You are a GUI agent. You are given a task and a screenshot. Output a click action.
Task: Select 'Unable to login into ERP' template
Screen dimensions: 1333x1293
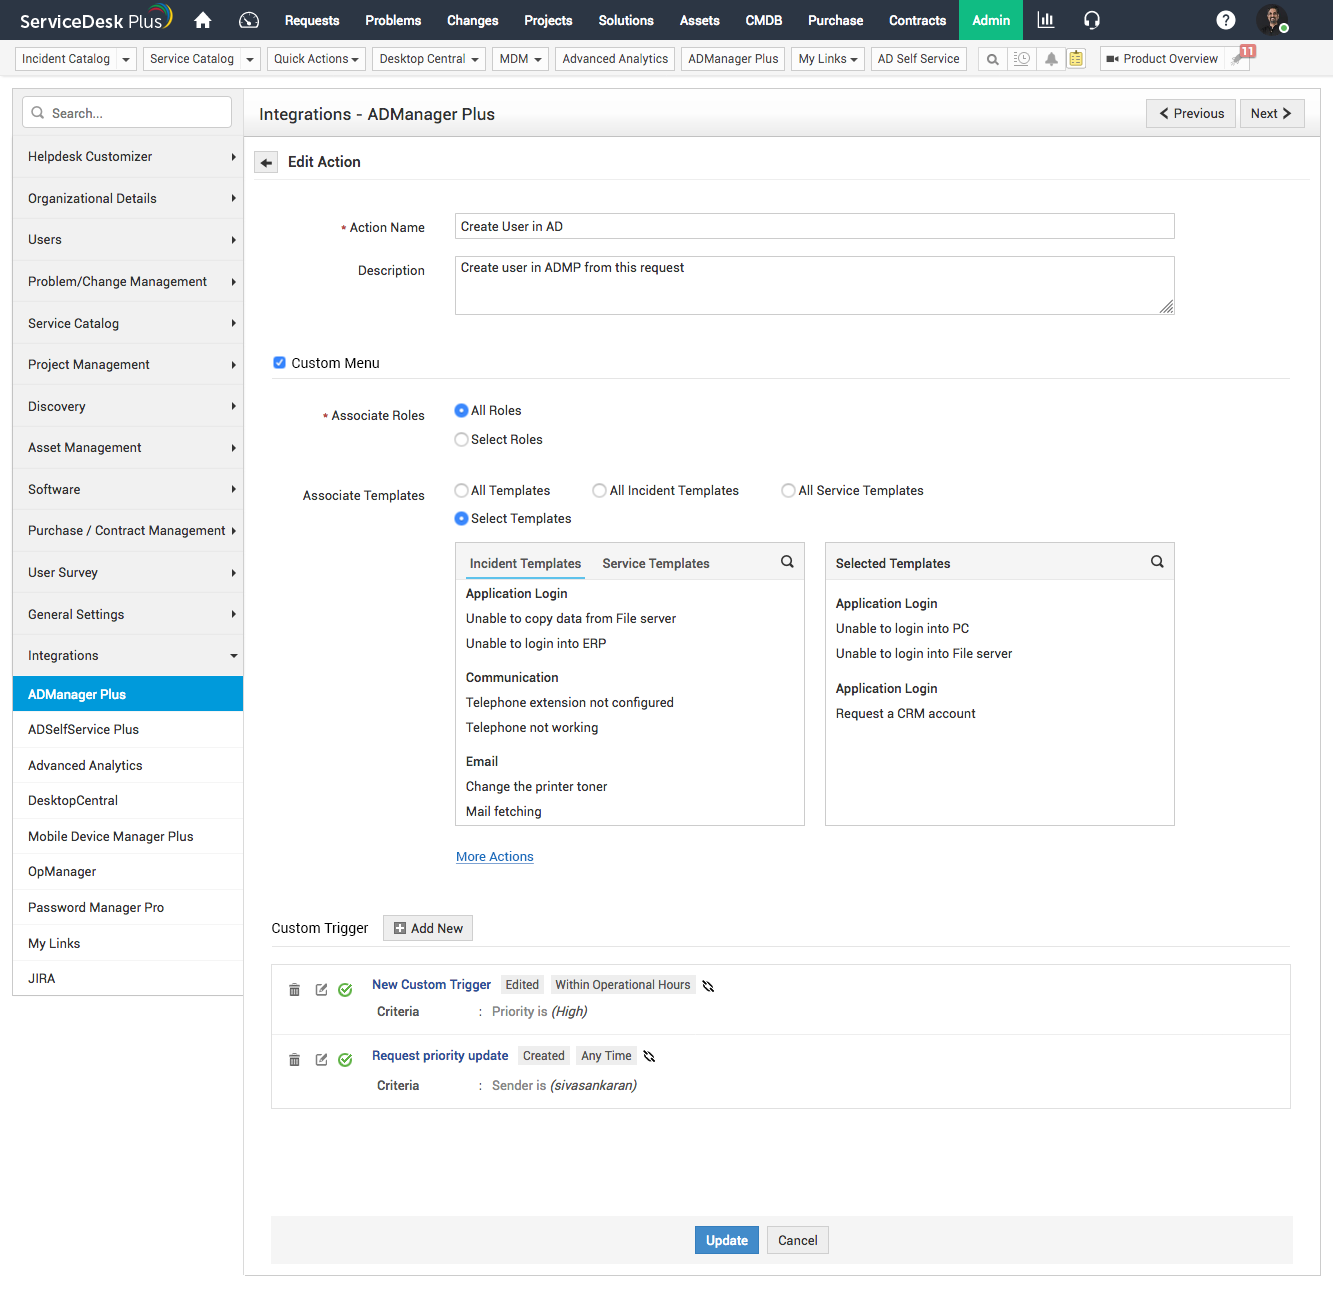coord(536,644)
